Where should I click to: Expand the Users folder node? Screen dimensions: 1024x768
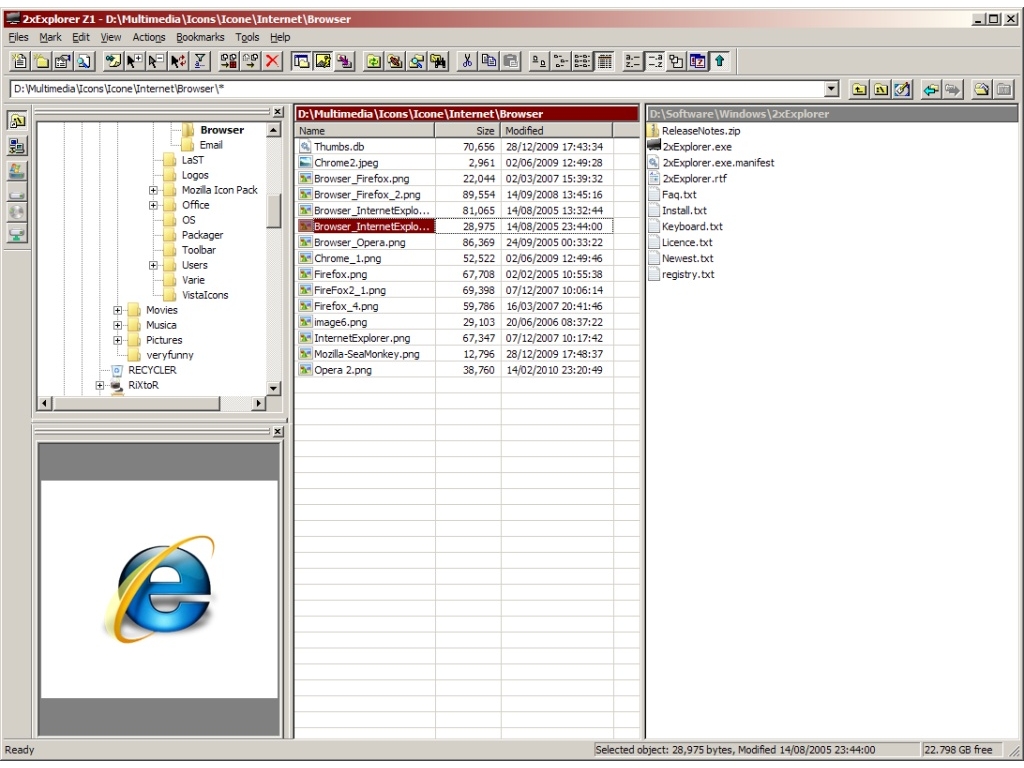153,265
